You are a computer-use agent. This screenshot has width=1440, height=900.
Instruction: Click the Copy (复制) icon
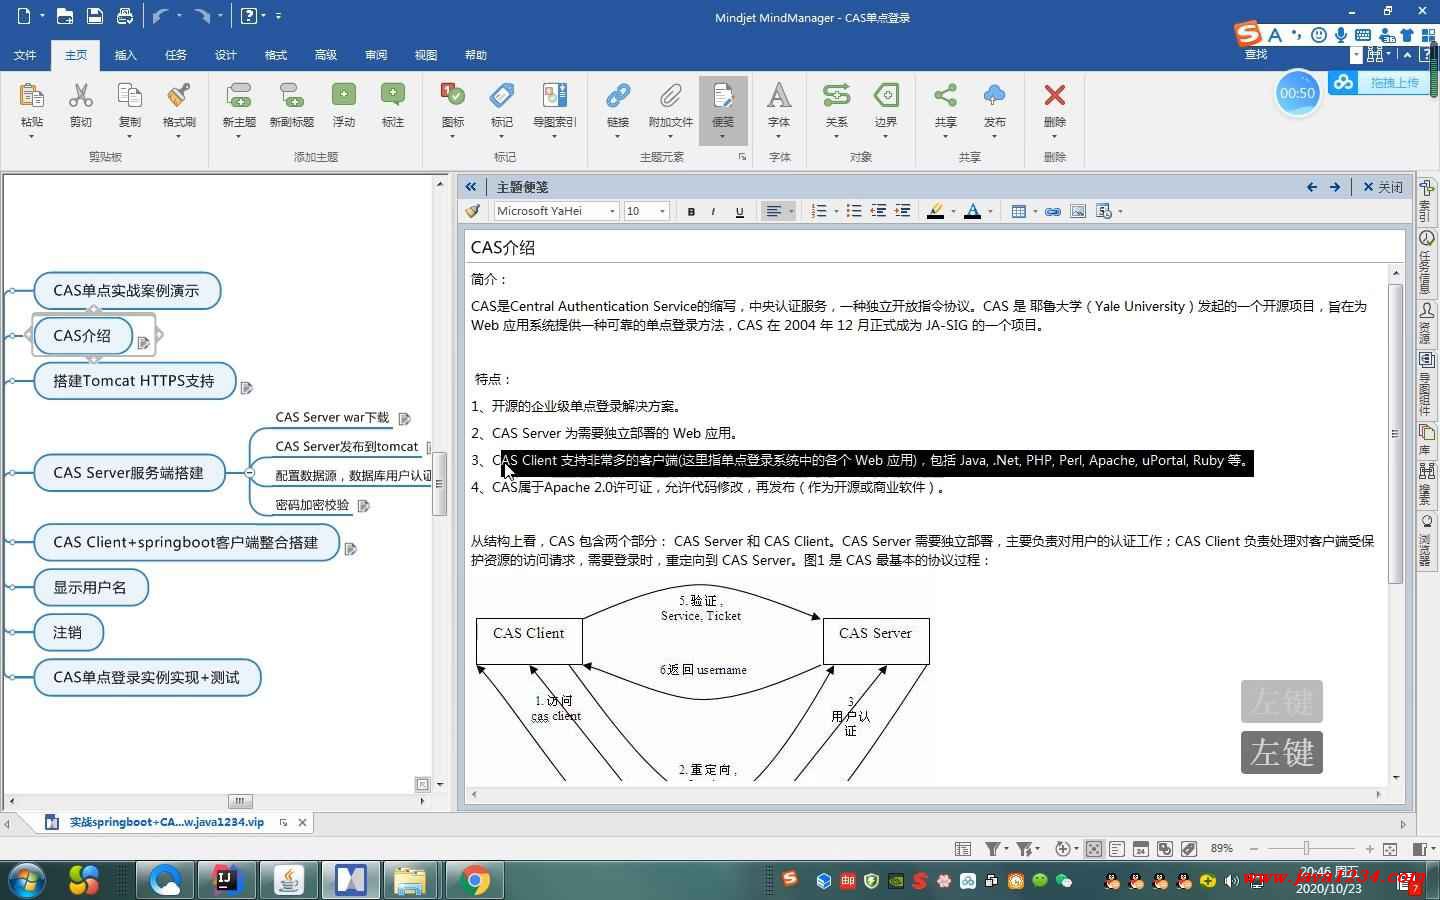(x=129, y=96)
